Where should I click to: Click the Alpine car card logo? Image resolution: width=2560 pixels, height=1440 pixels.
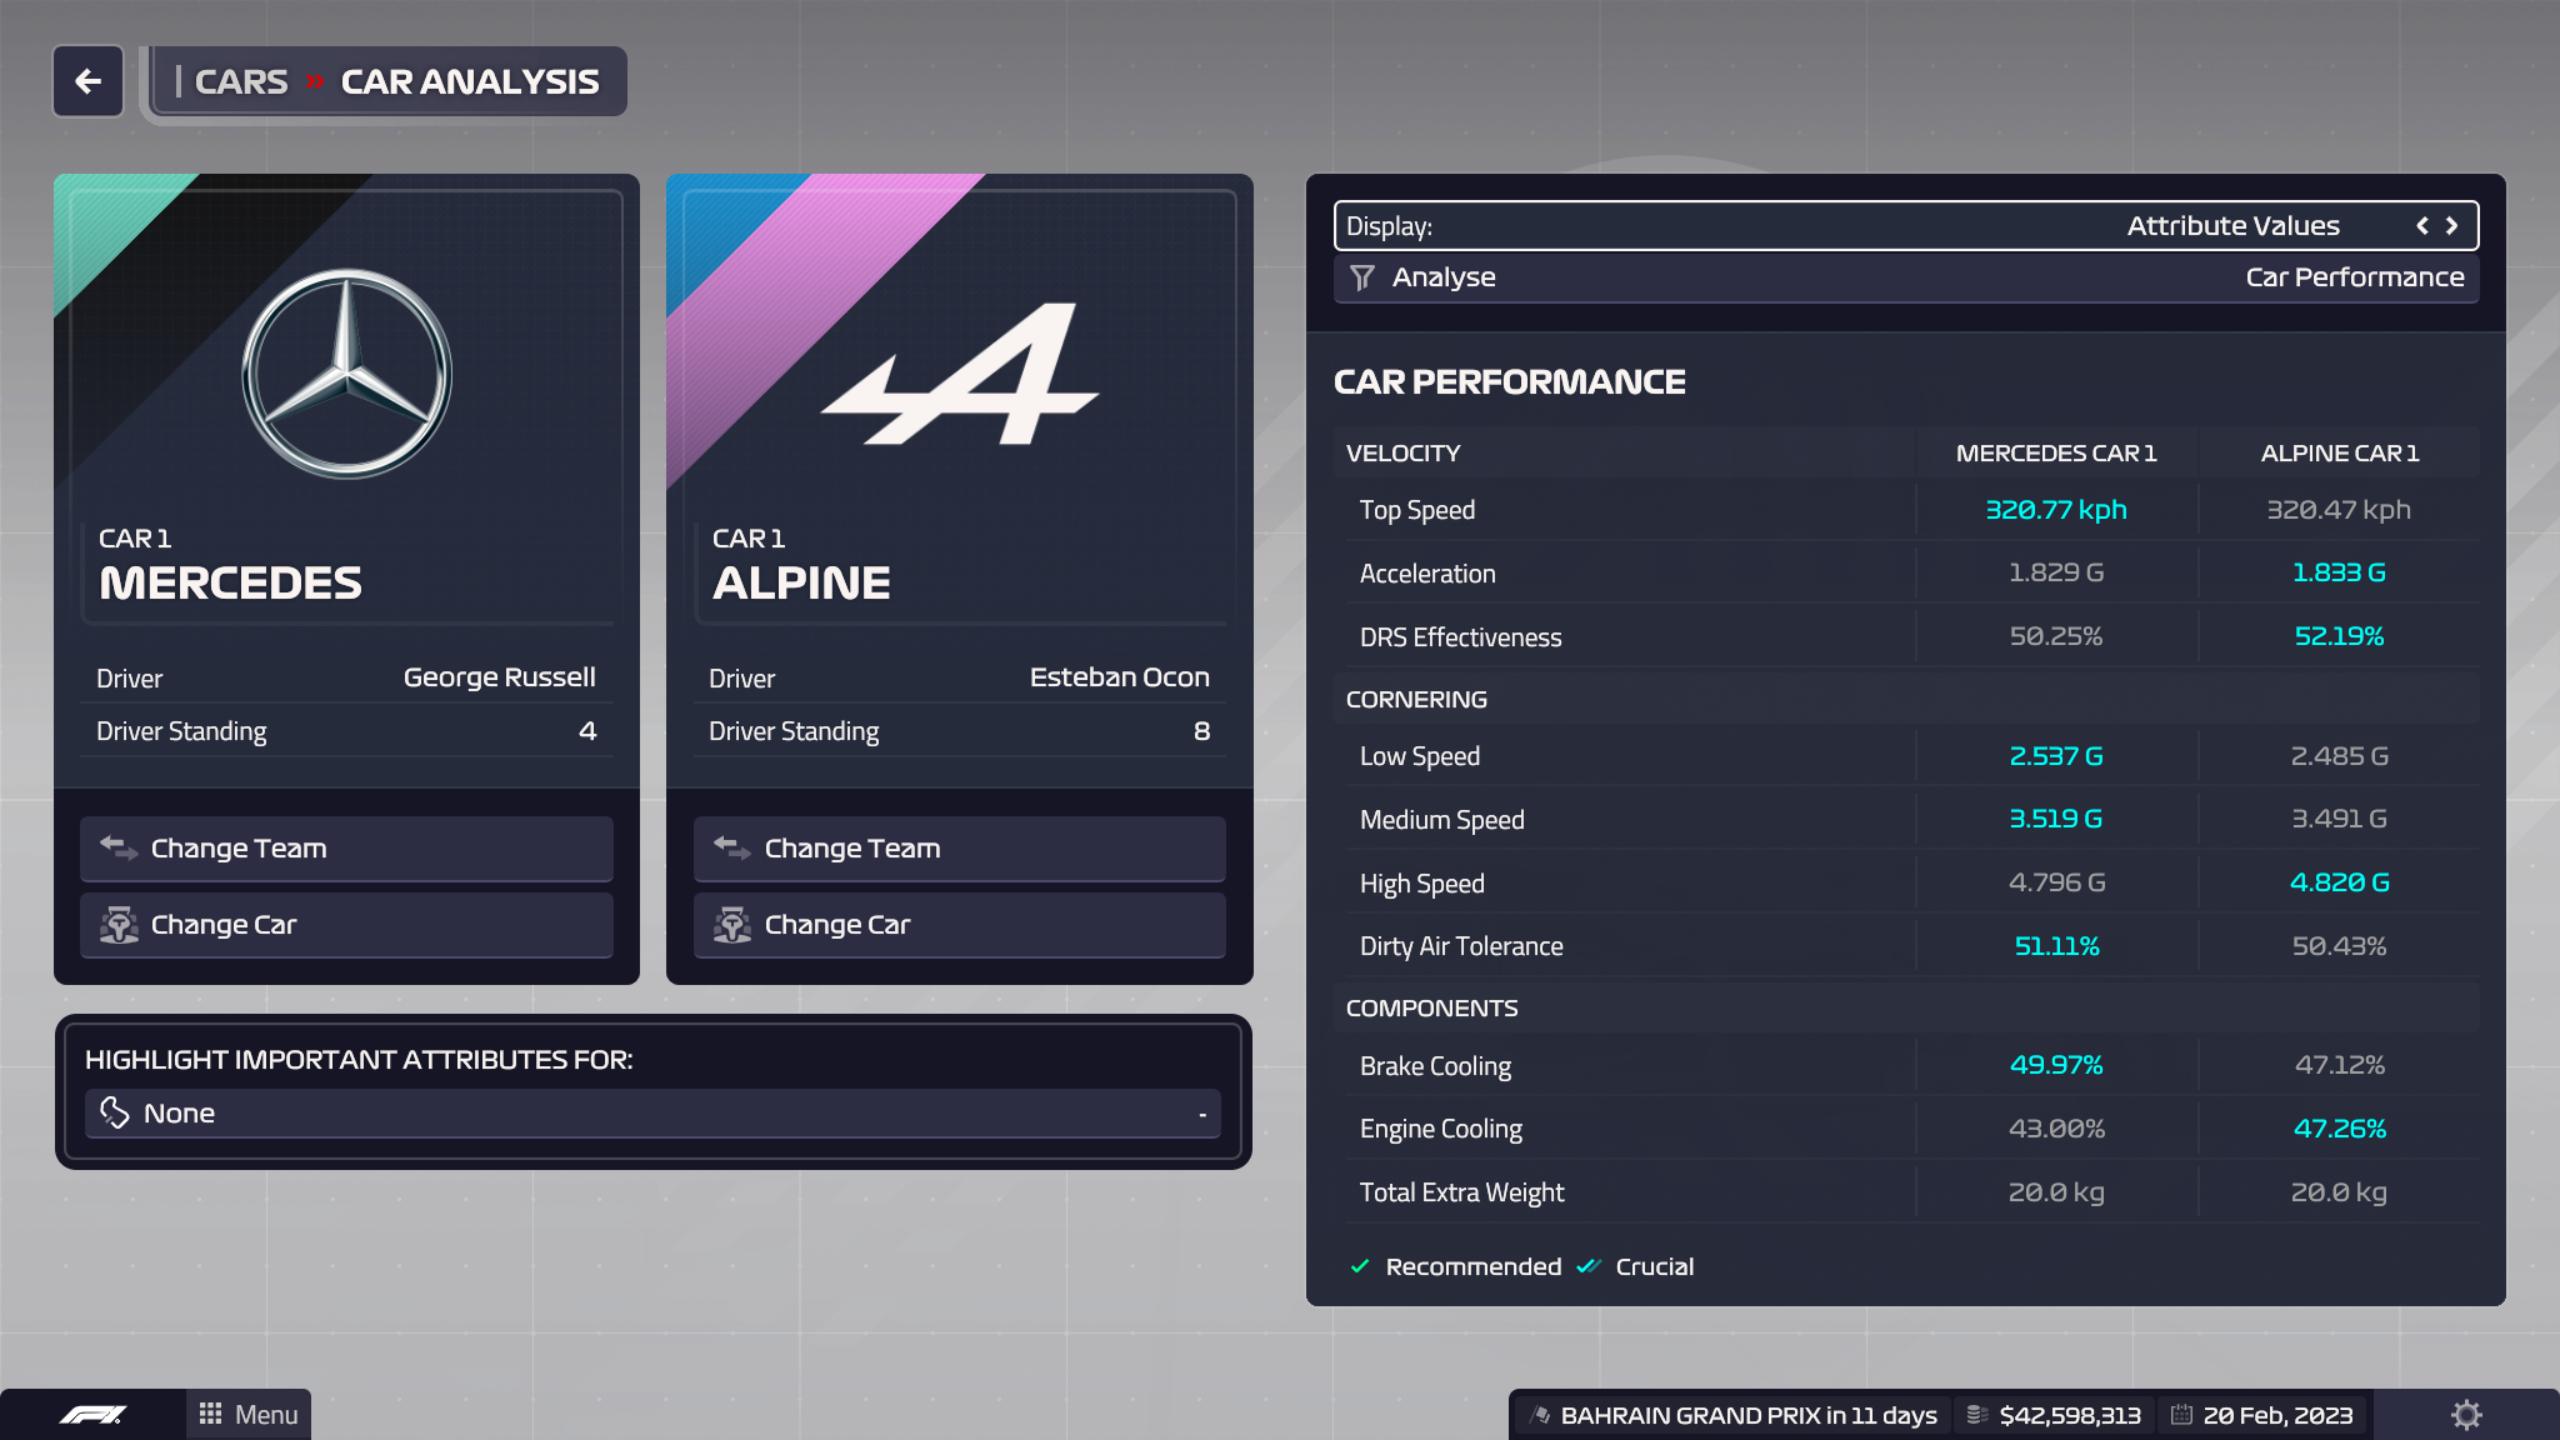pyautogui.click(x=960, y=375)
